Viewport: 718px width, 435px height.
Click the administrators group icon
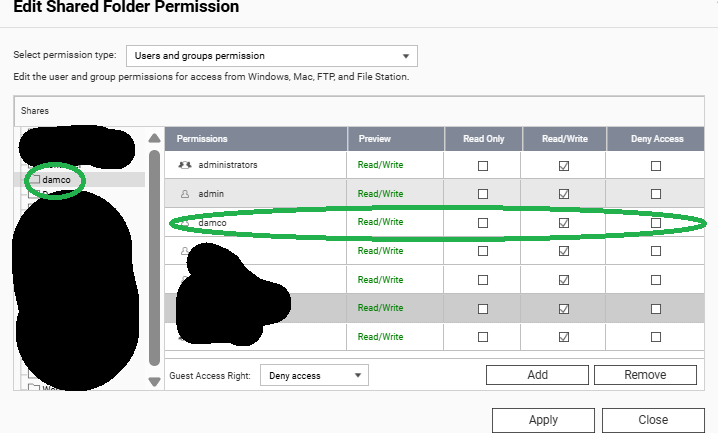click(x=184, y=164)
